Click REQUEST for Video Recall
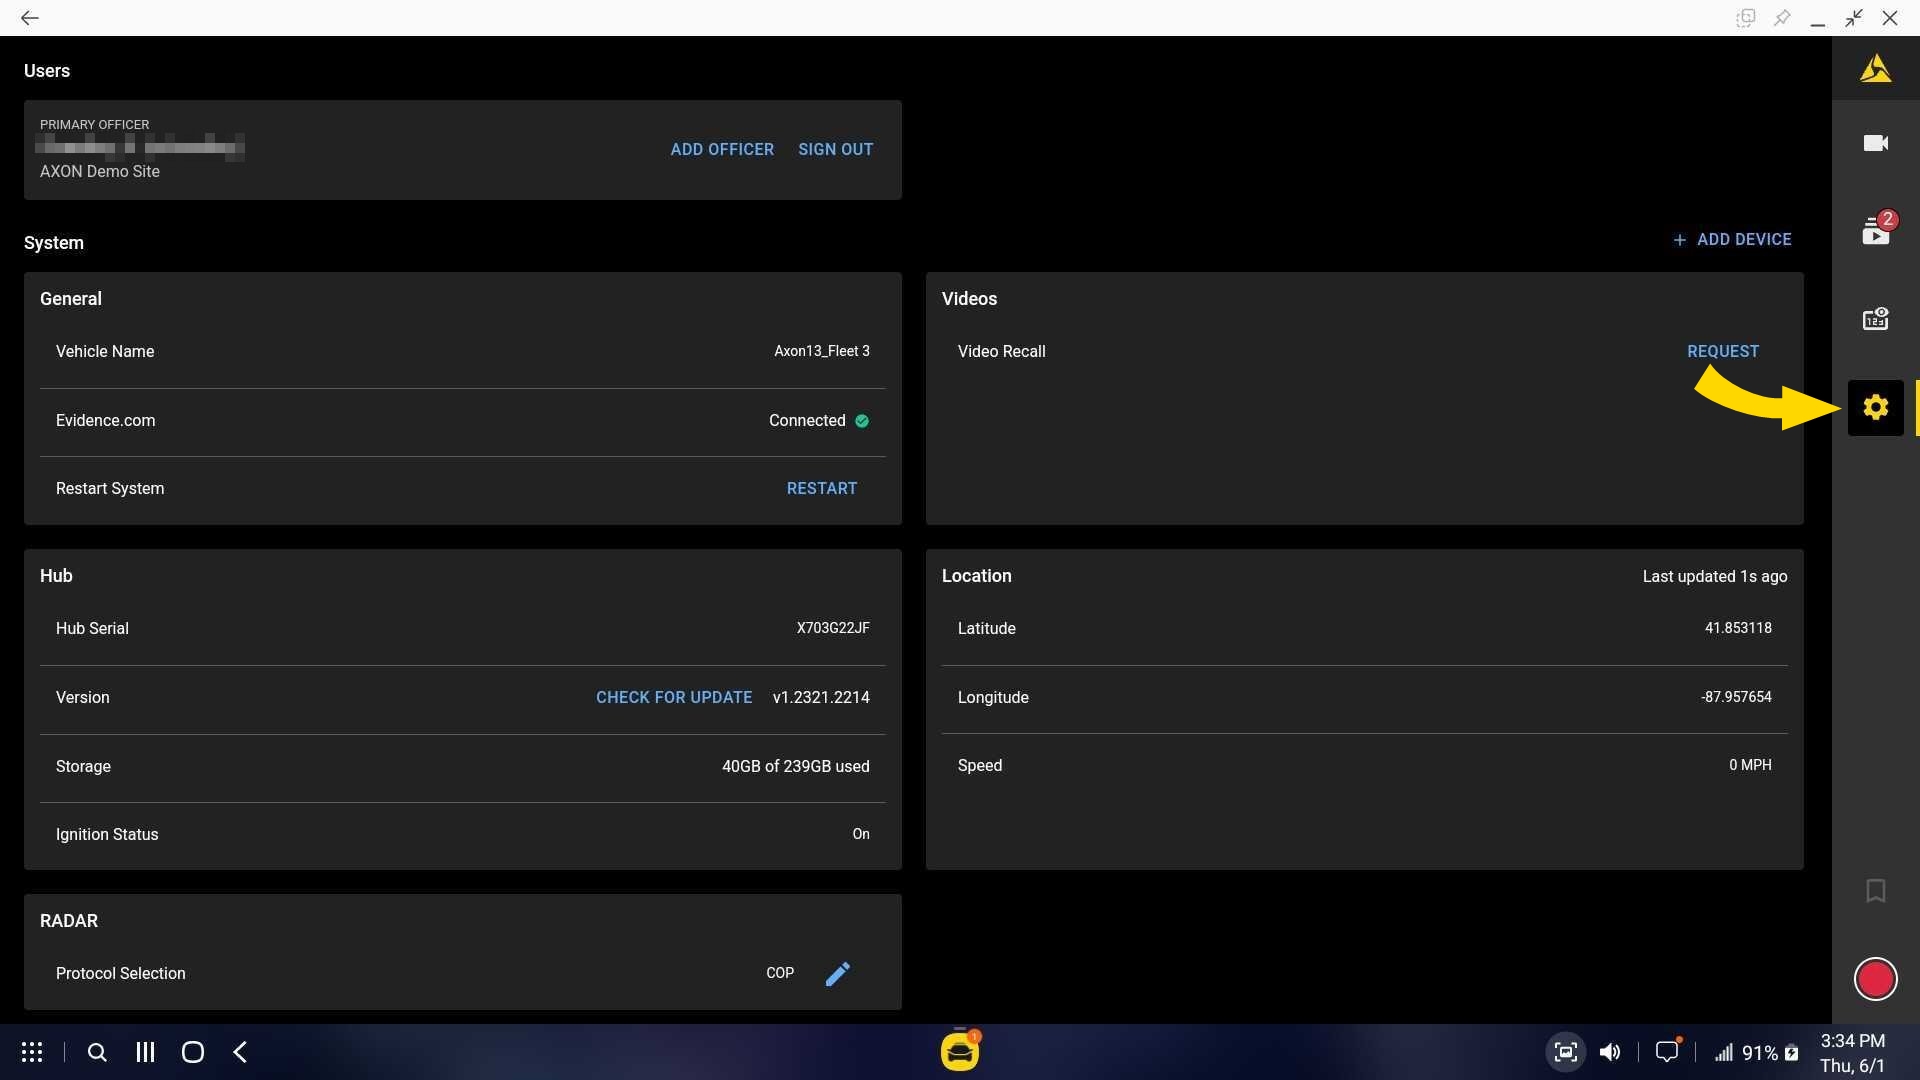This screenshot has height=1080, width=1920. point(1722,351)
